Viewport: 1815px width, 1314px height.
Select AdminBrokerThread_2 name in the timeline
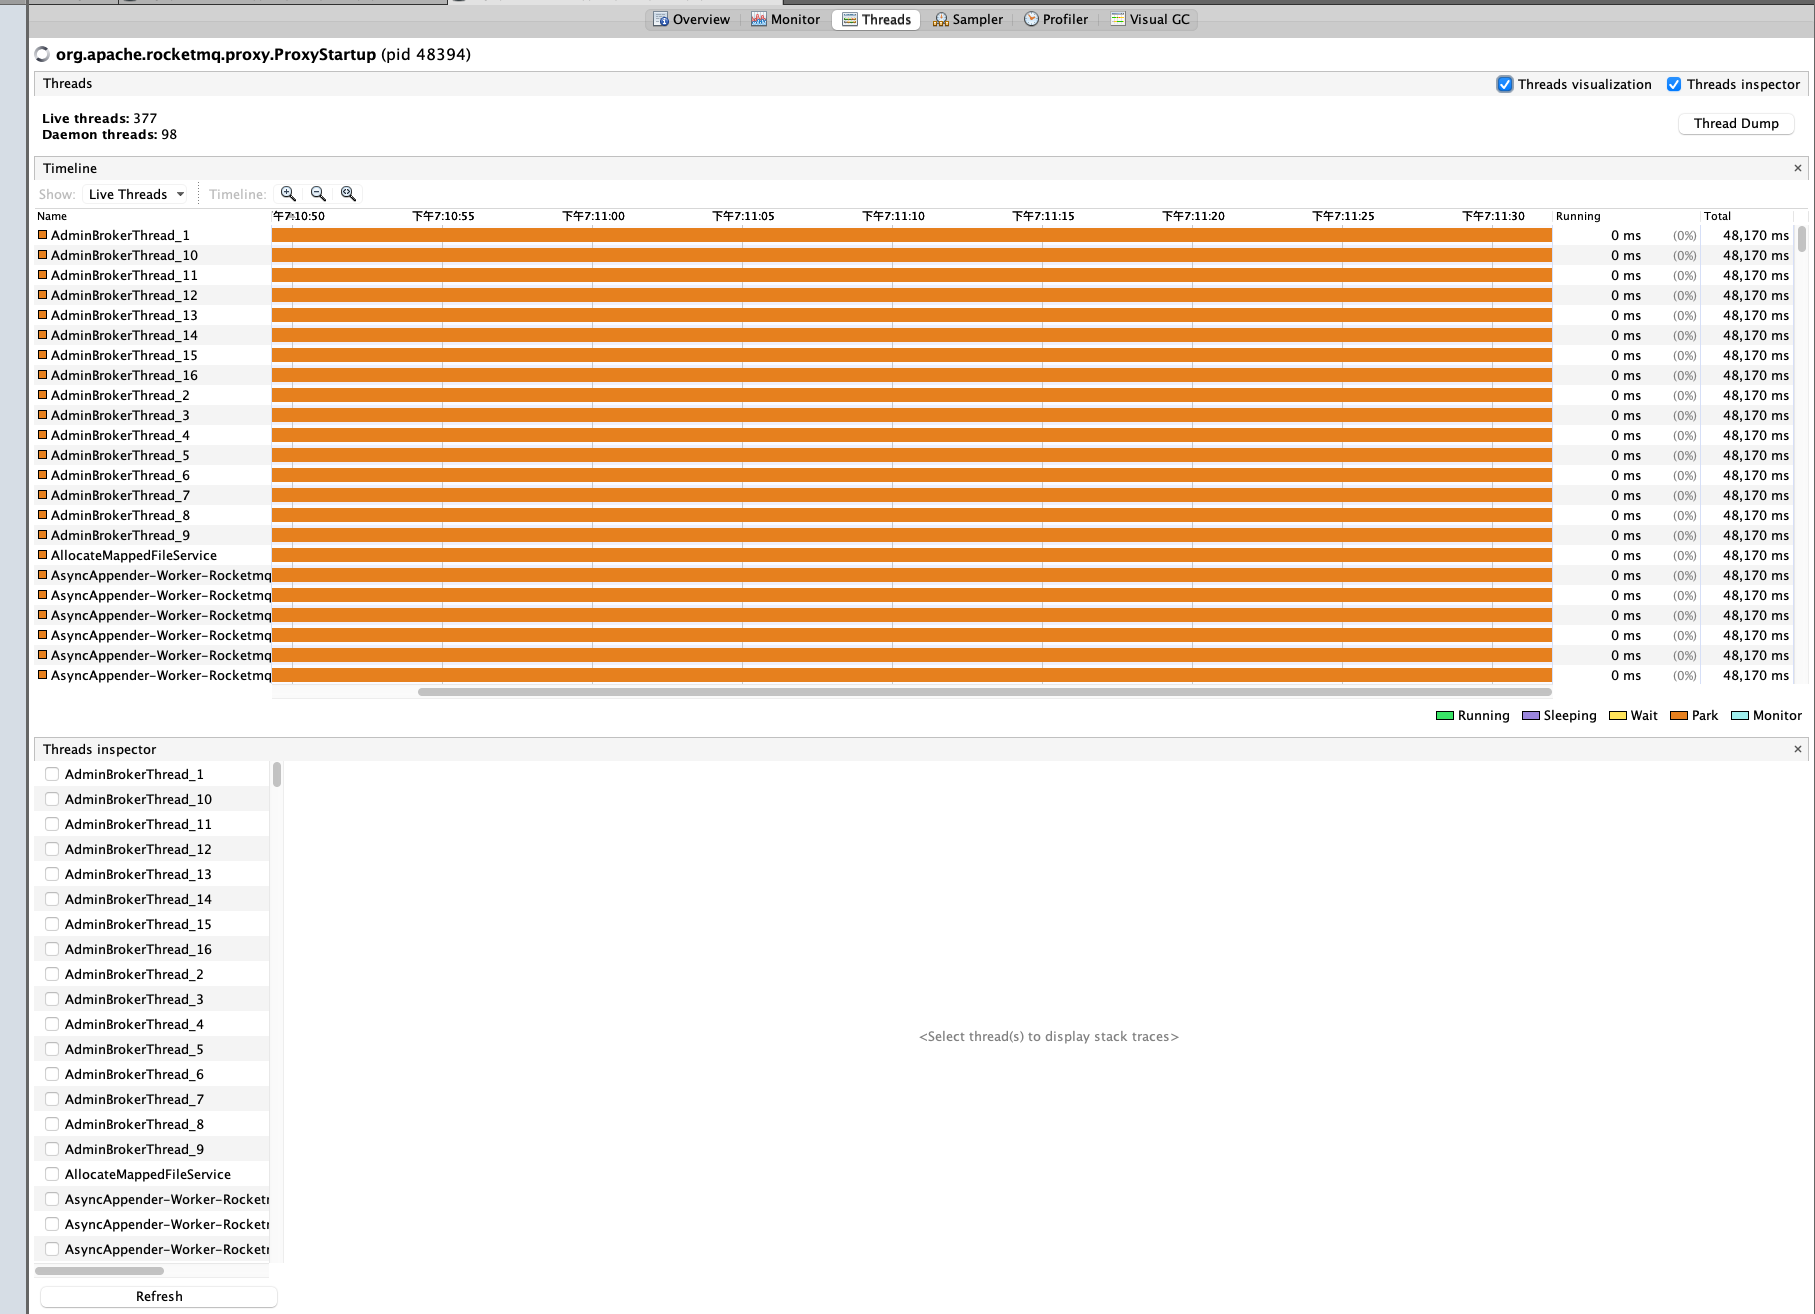(120, 395)
